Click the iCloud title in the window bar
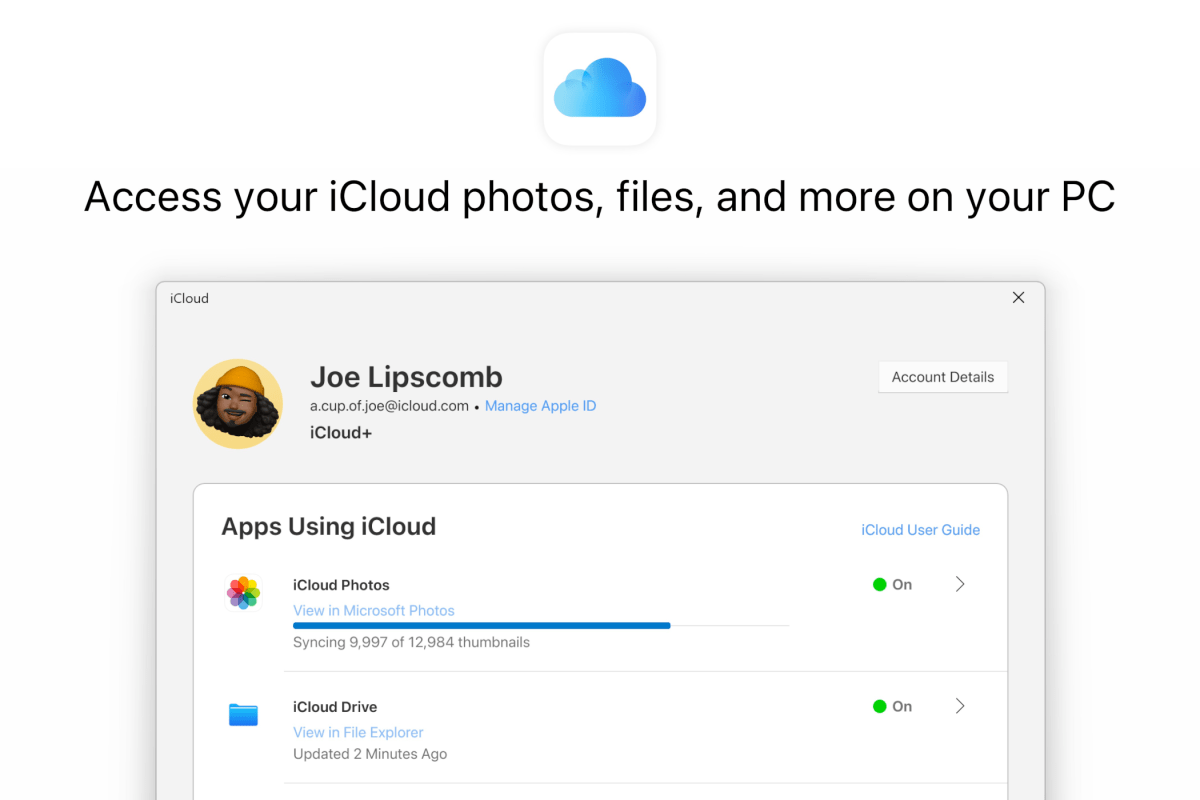This screenshot has width=1200, height=800. click(x=188, y=298)
